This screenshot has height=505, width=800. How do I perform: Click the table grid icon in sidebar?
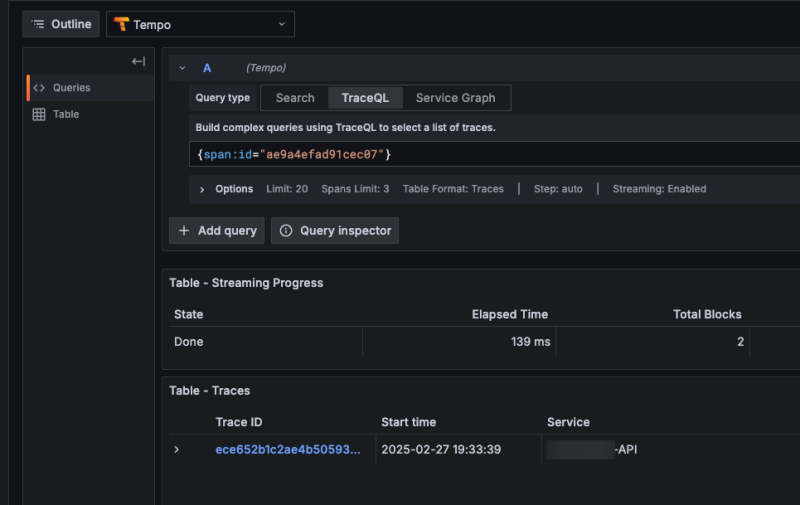tap(39, 115)
